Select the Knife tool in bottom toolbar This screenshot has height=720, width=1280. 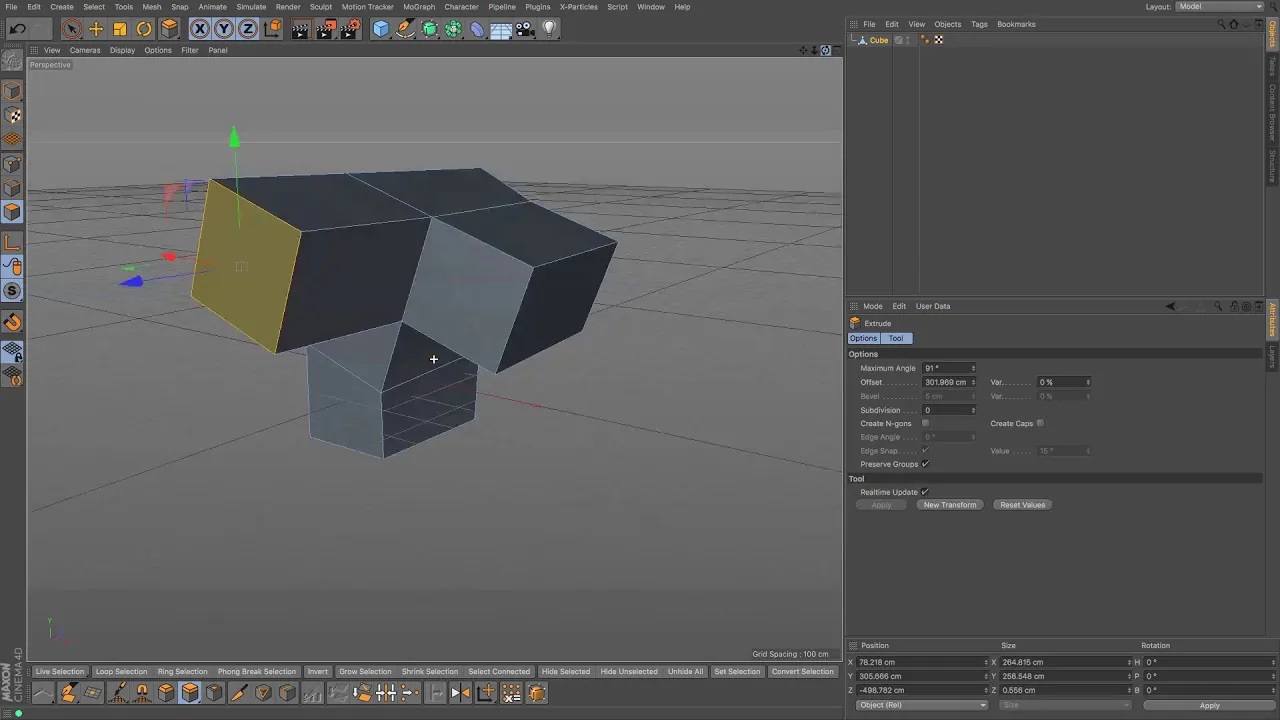click(x=240, y=693)
